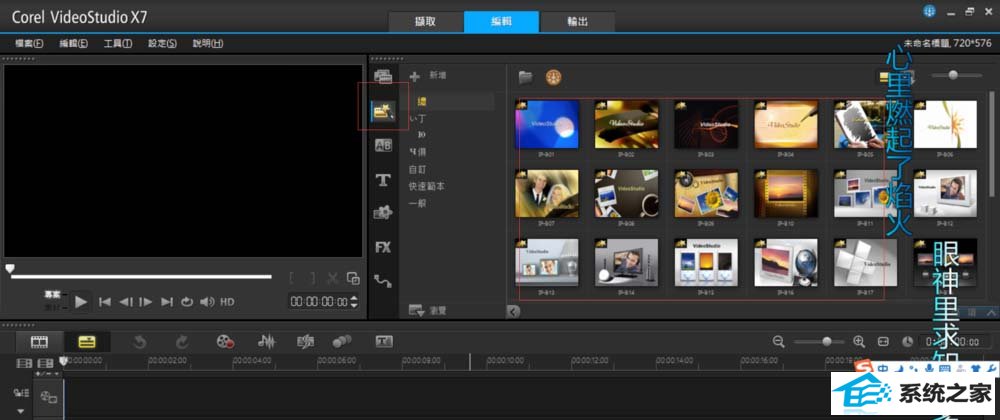The width and height of the screenshot is (1000, 420).
Task: Open the add/remove chapter point dropdown
Action: click(x=47, y=372)
